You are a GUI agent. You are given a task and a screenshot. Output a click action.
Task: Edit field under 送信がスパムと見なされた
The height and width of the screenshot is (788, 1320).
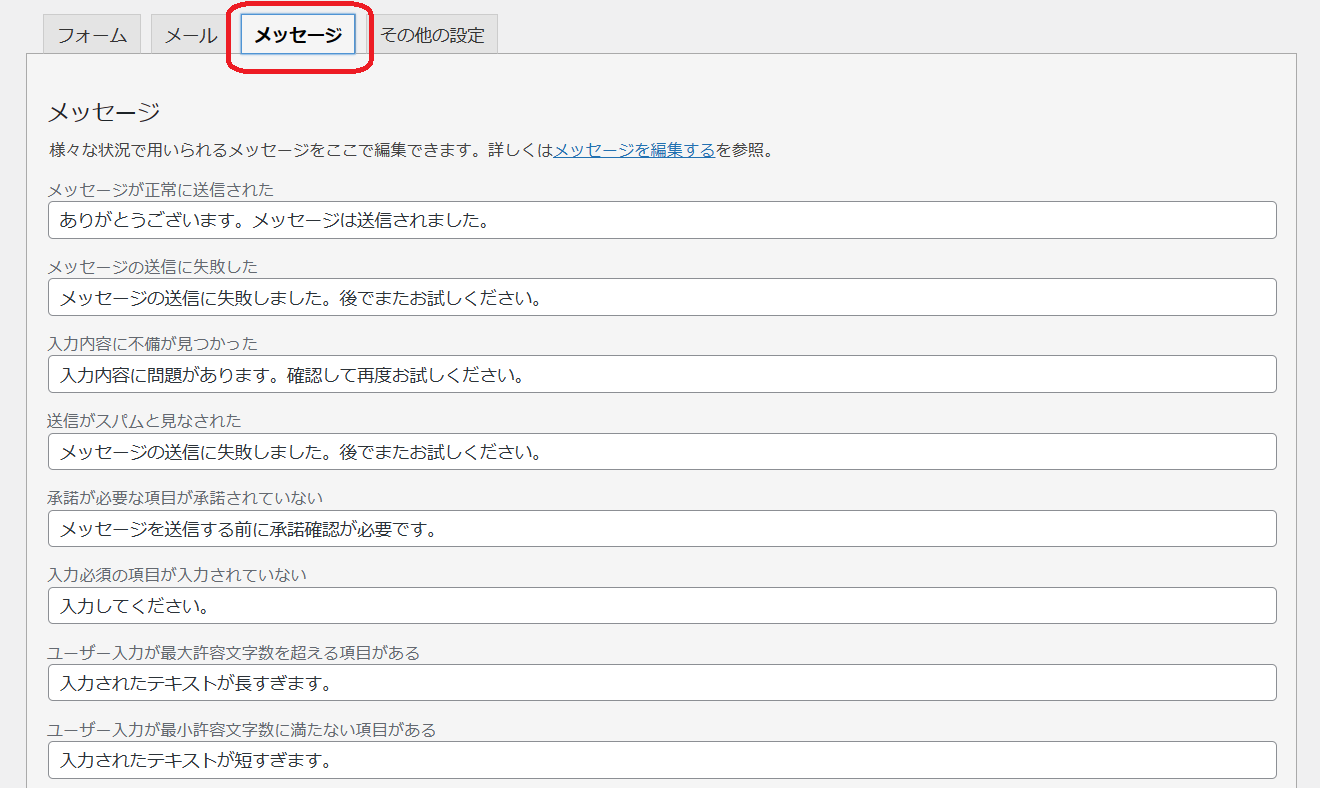662,451
